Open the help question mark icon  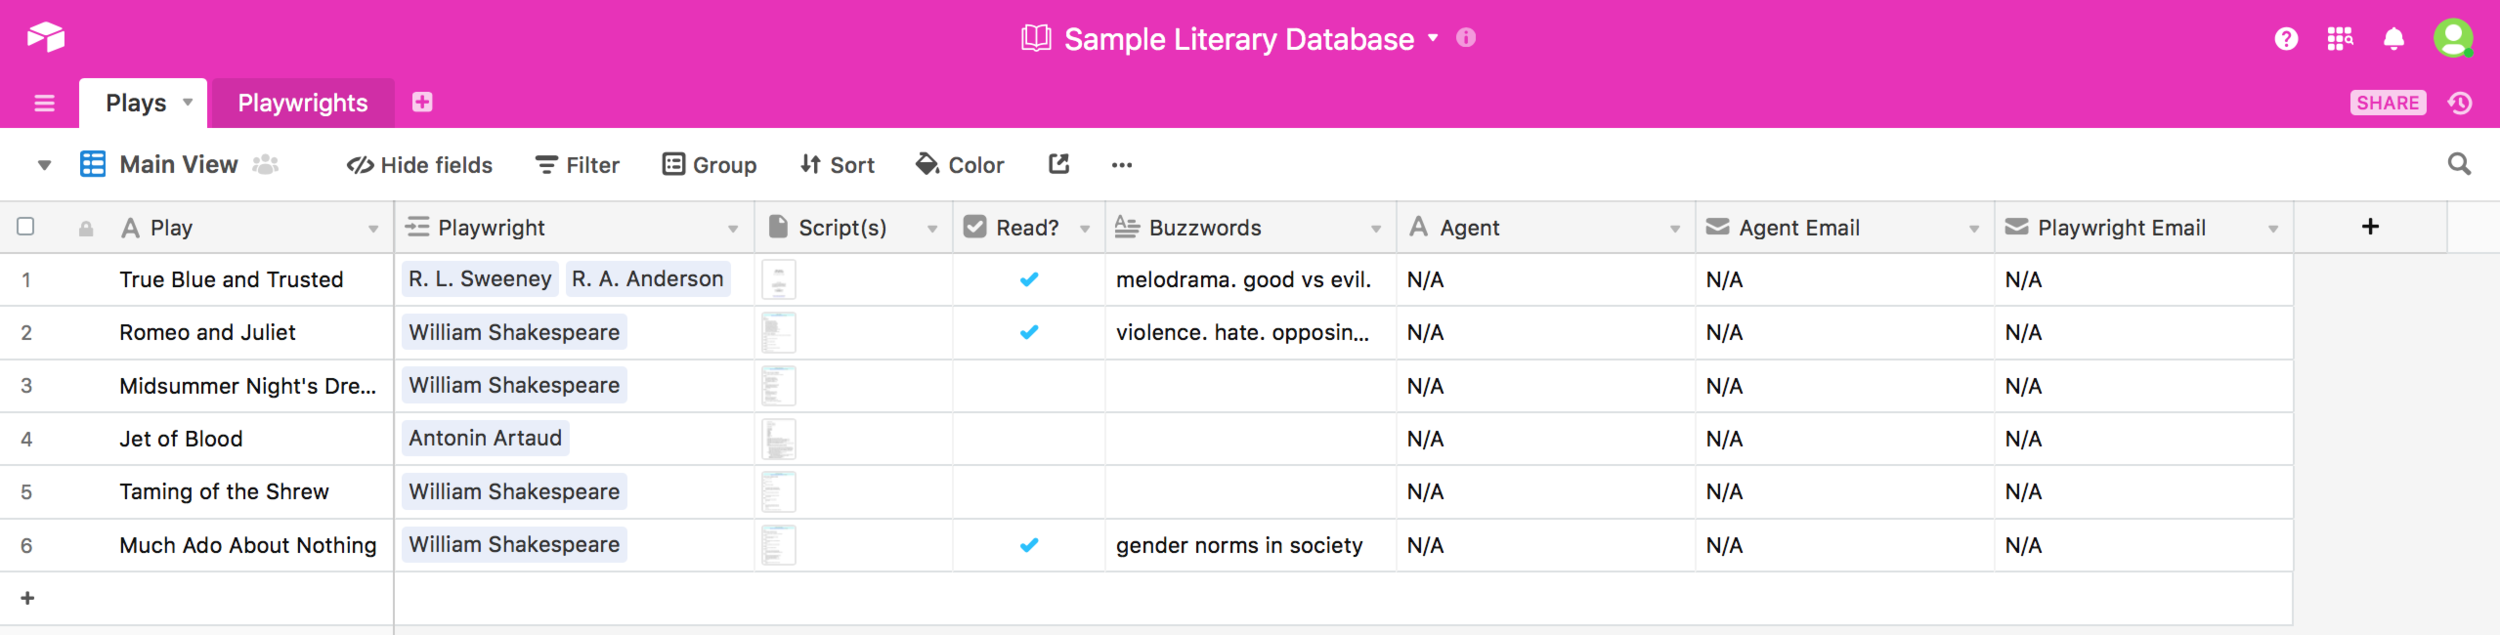pyautogui.click(x=2286, y=39)
